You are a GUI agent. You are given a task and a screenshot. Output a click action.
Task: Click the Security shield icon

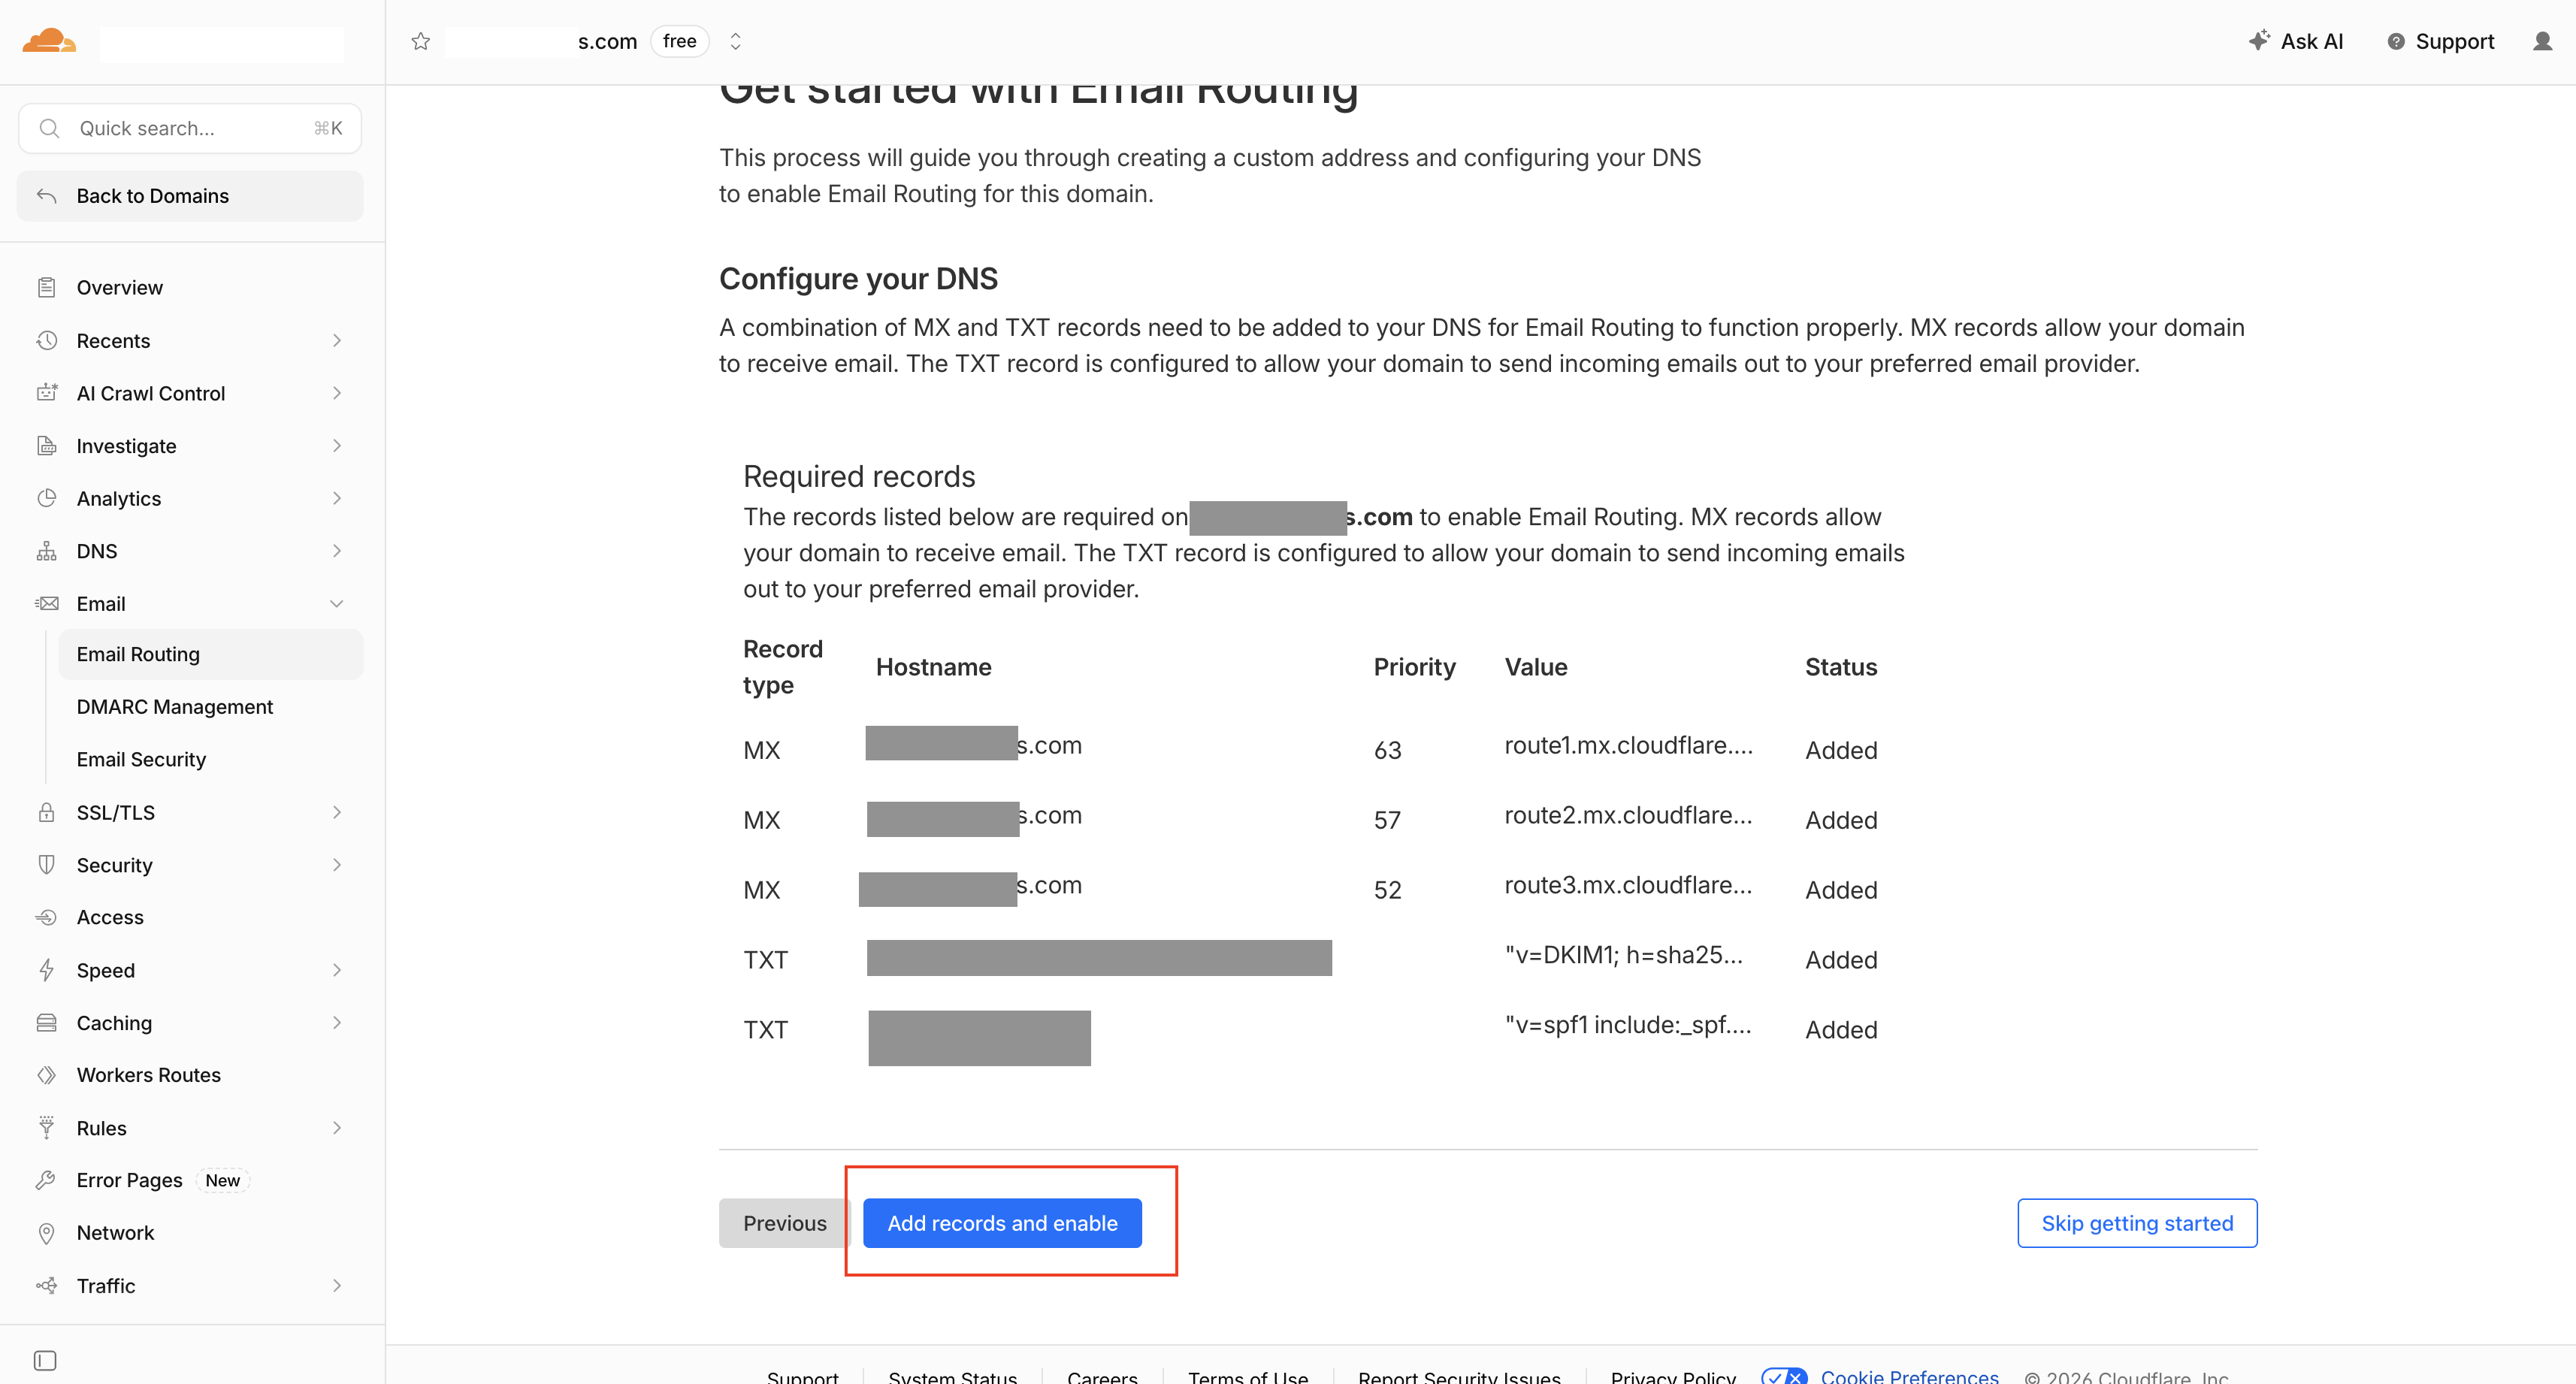tap(46, 865)
